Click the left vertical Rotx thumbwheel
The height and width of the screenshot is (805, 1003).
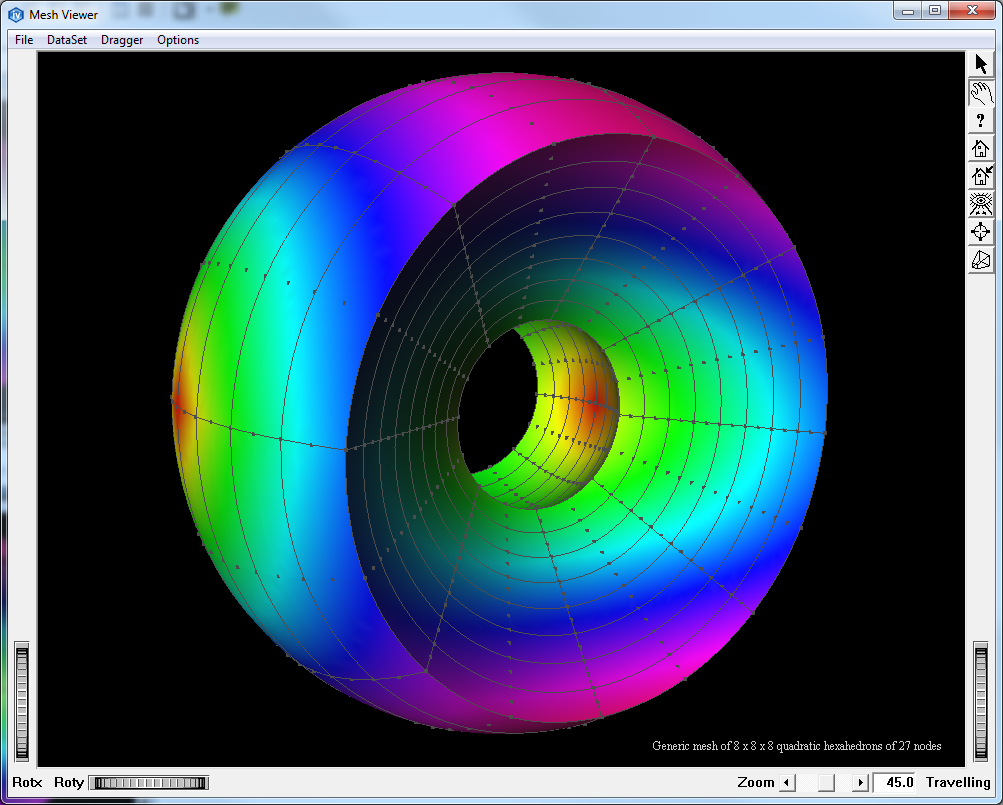(x=22, y=702)
